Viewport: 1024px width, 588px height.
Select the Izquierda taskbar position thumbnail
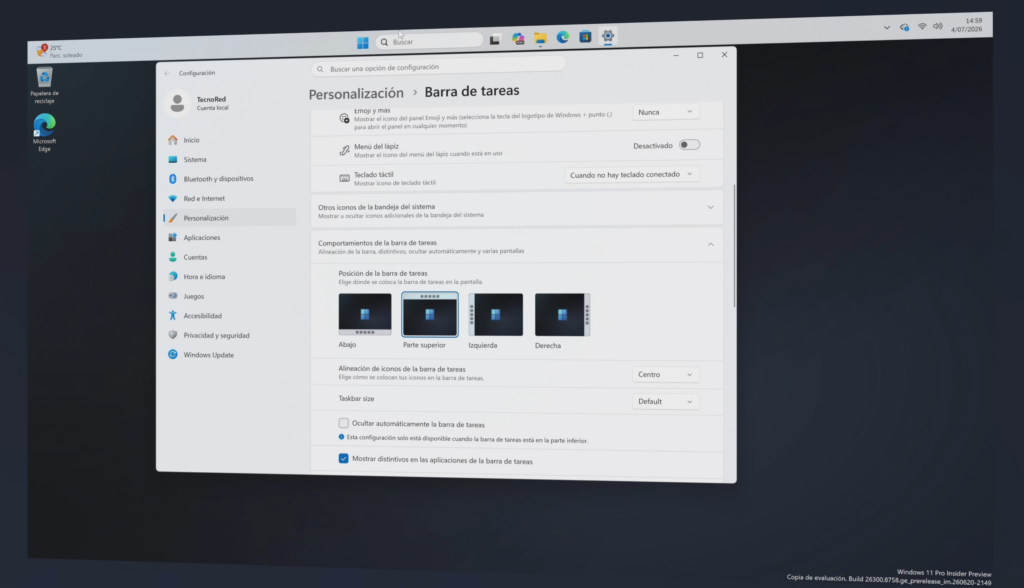[496, 315]
